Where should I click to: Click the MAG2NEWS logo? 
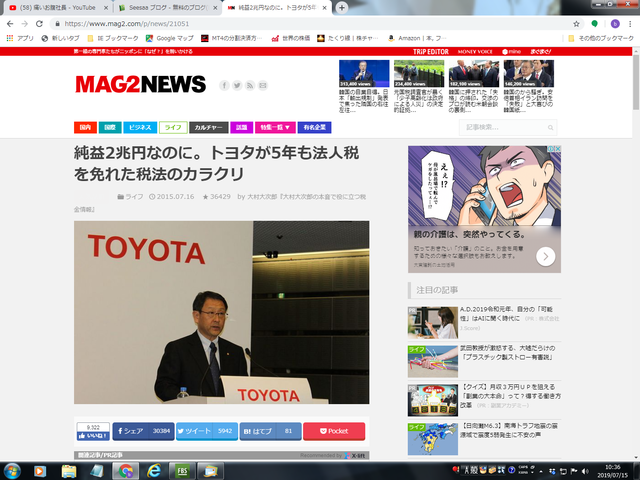coord(140,84)
